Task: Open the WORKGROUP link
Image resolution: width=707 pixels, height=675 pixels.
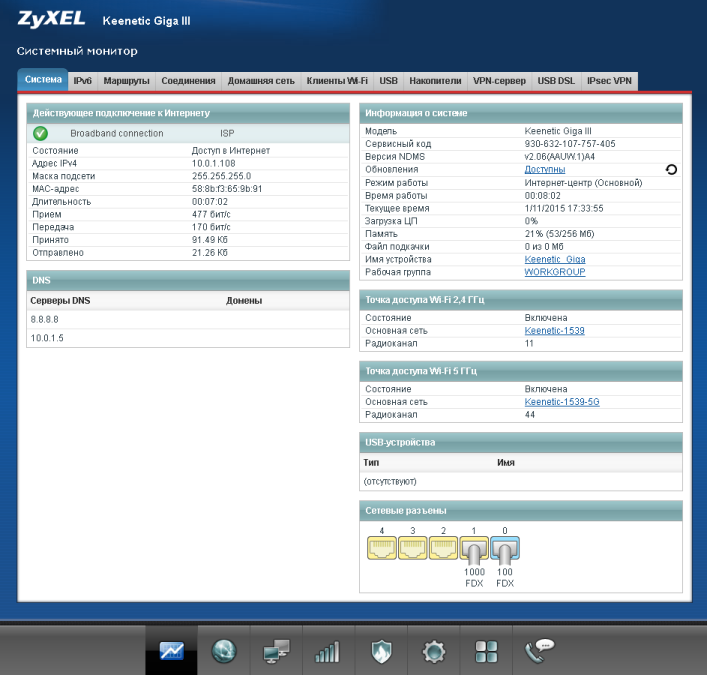Action: [555, 272]
